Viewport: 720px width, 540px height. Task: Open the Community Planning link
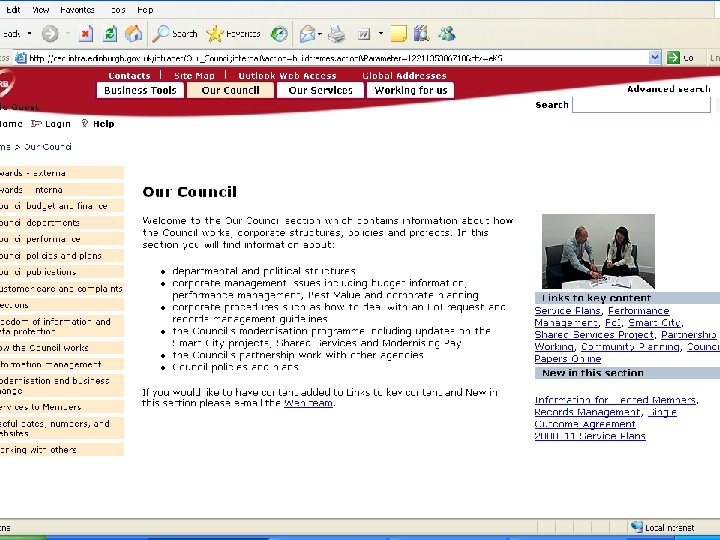630,347
